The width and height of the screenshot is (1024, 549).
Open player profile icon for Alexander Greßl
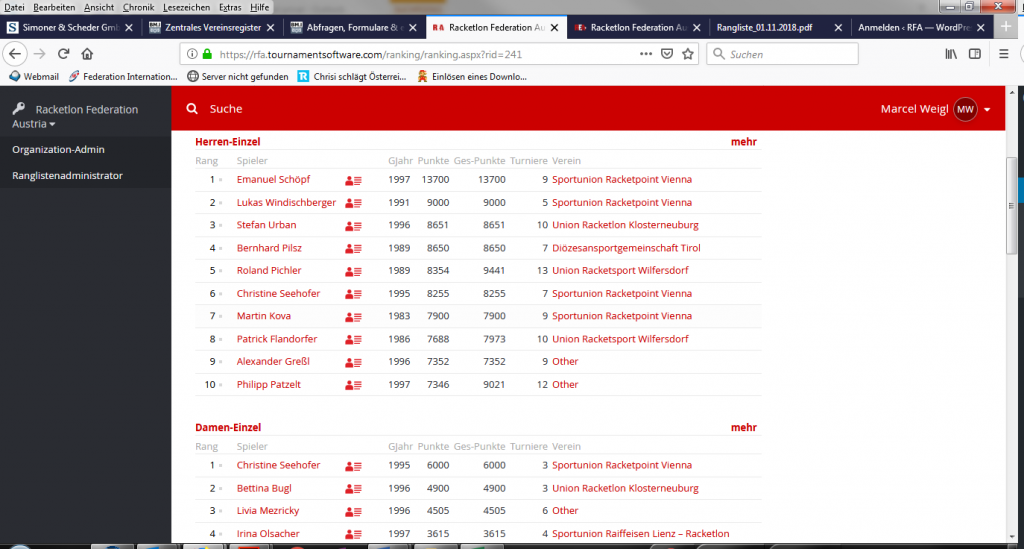point(353,362)
